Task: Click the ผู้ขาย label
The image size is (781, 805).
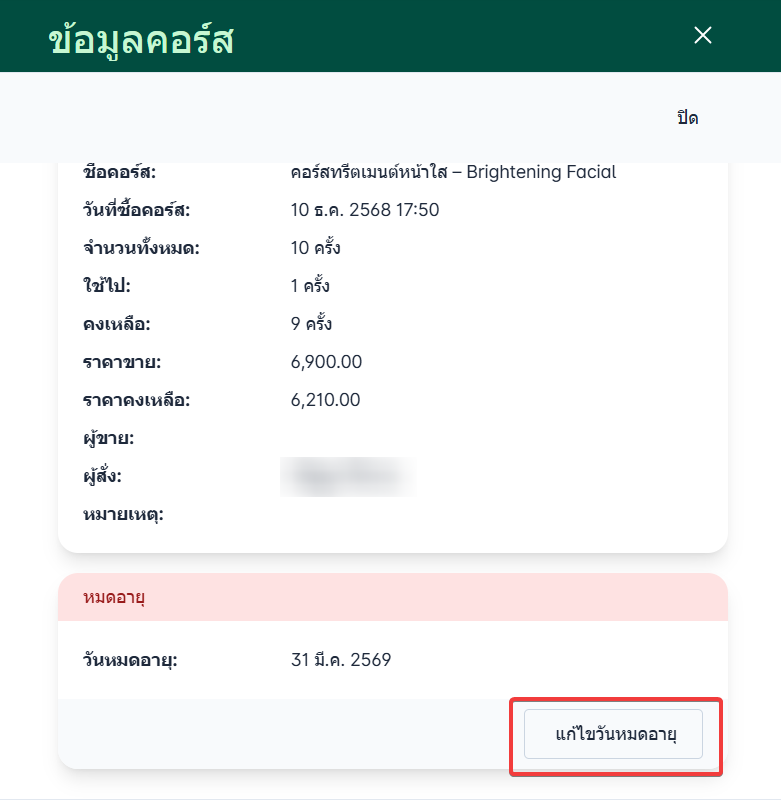Action: 109,438
